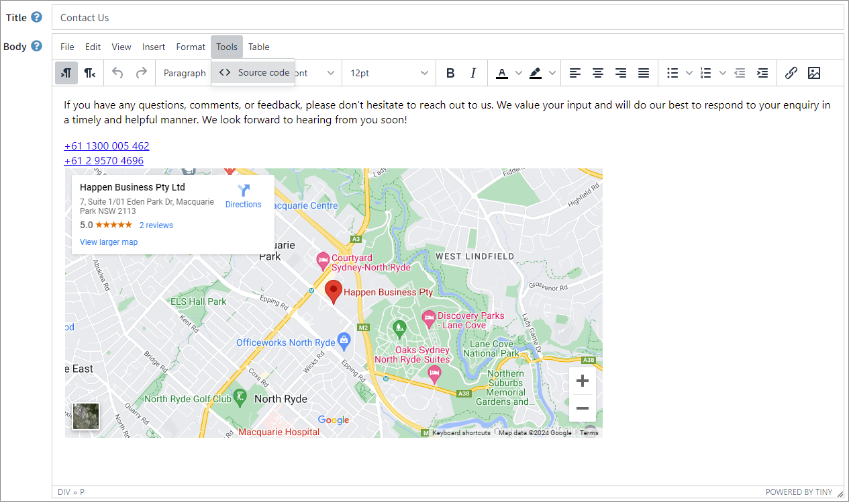The width and height of the screenshot is (849, 502).
Task: Zoom out on the map
Action: (x=583, y=408)
